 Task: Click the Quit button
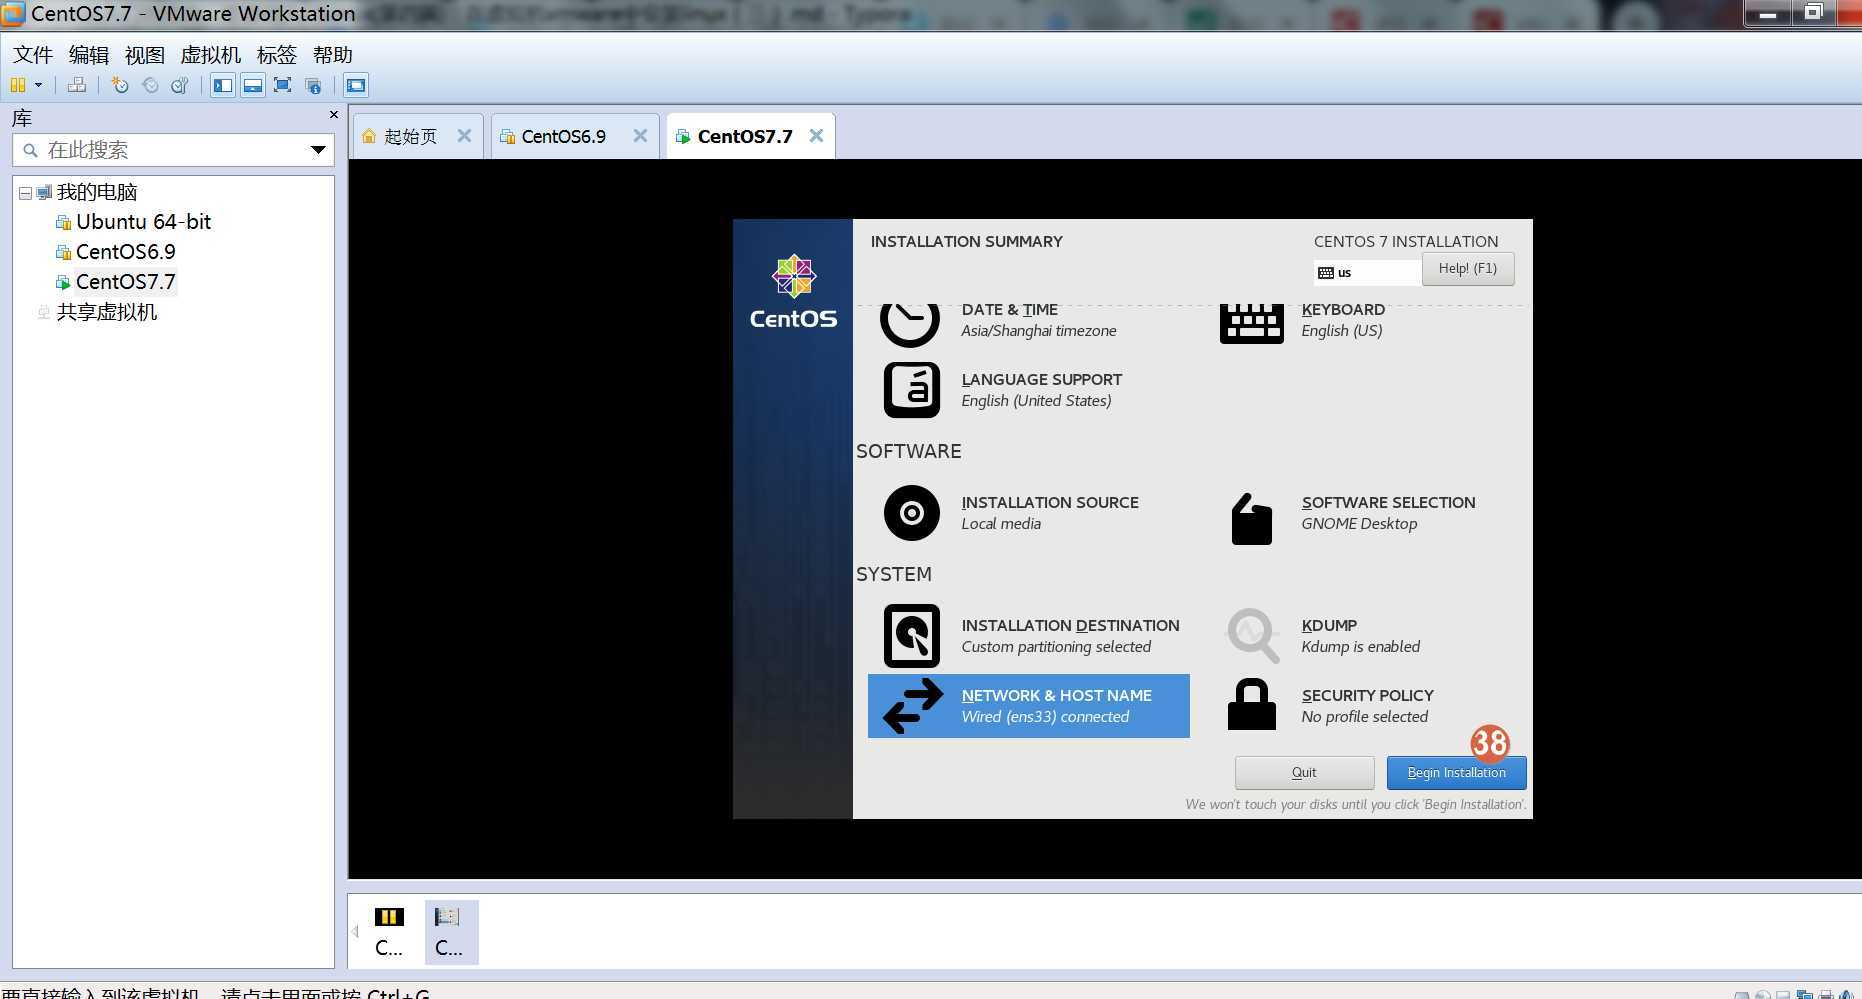tap(1304, 772)
